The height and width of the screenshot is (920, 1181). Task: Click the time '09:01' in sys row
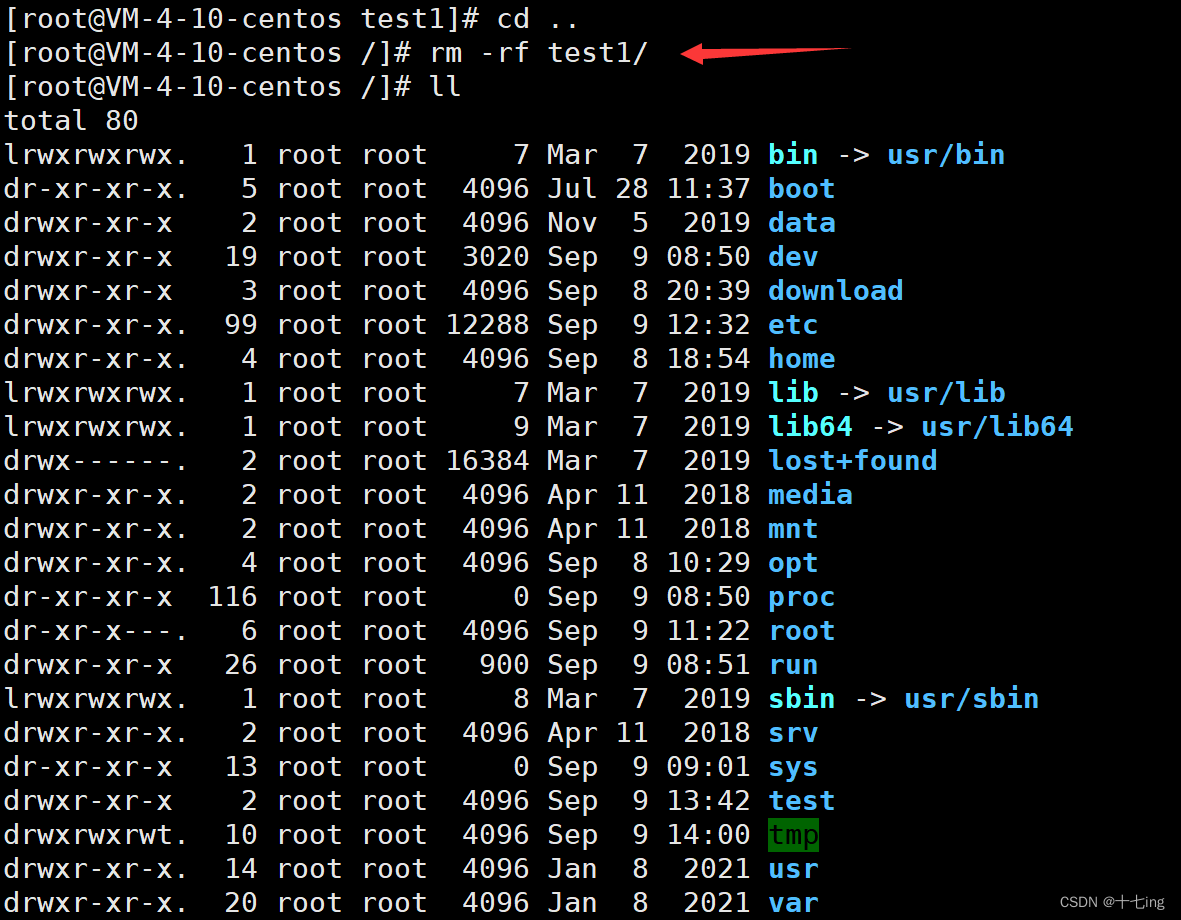708,766
